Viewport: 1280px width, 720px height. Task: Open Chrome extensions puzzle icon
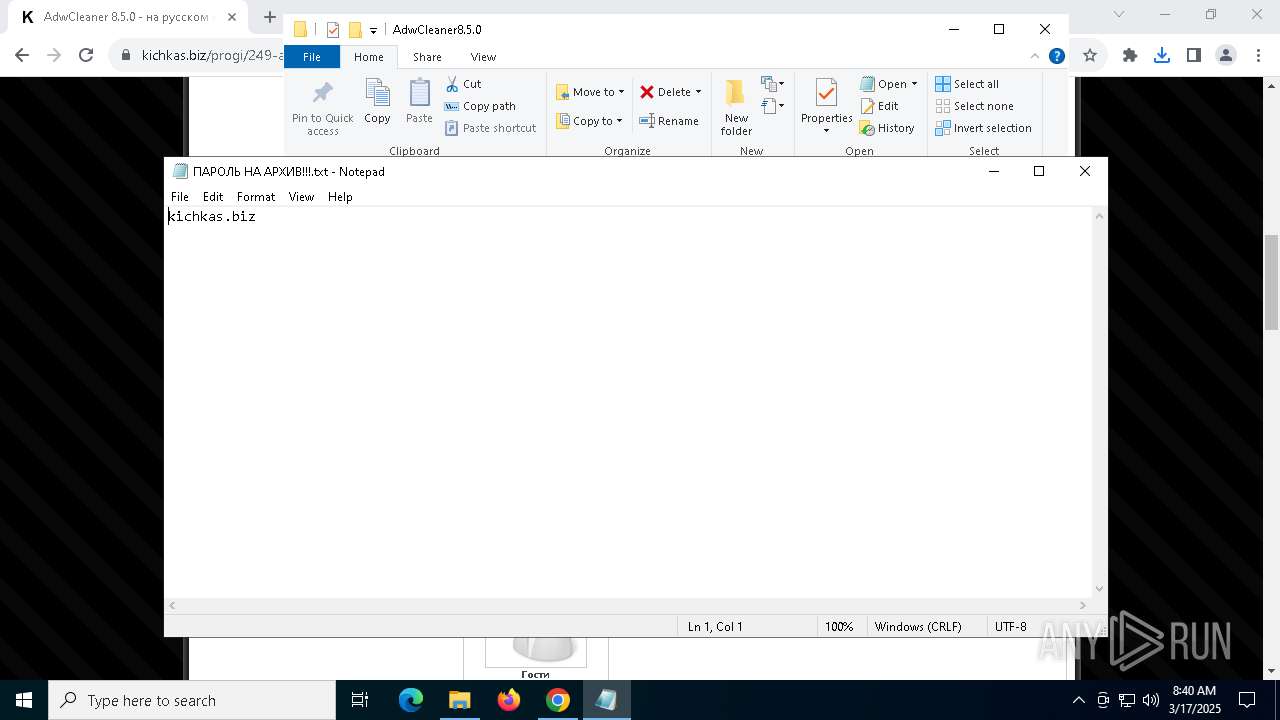(x=1130, y=56)
